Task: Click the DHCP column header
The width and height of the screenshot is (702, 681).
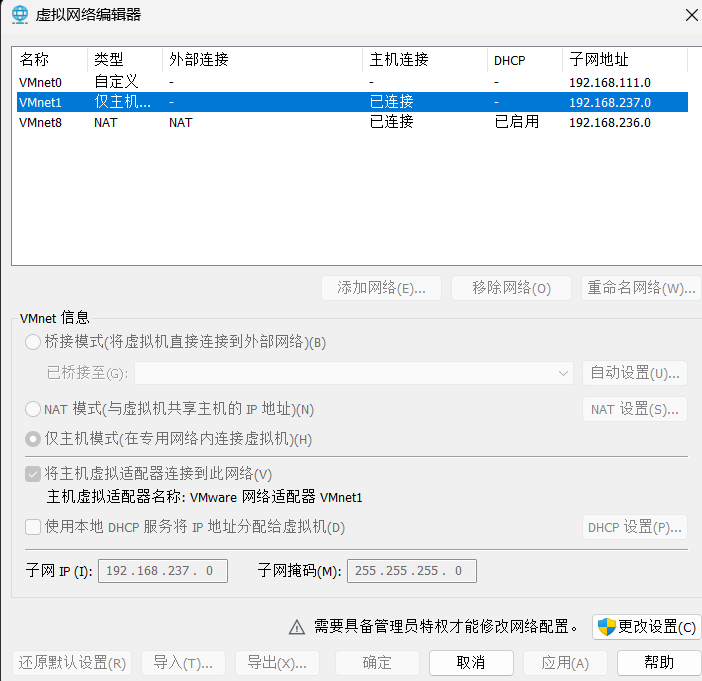Action: coord(525,60)
